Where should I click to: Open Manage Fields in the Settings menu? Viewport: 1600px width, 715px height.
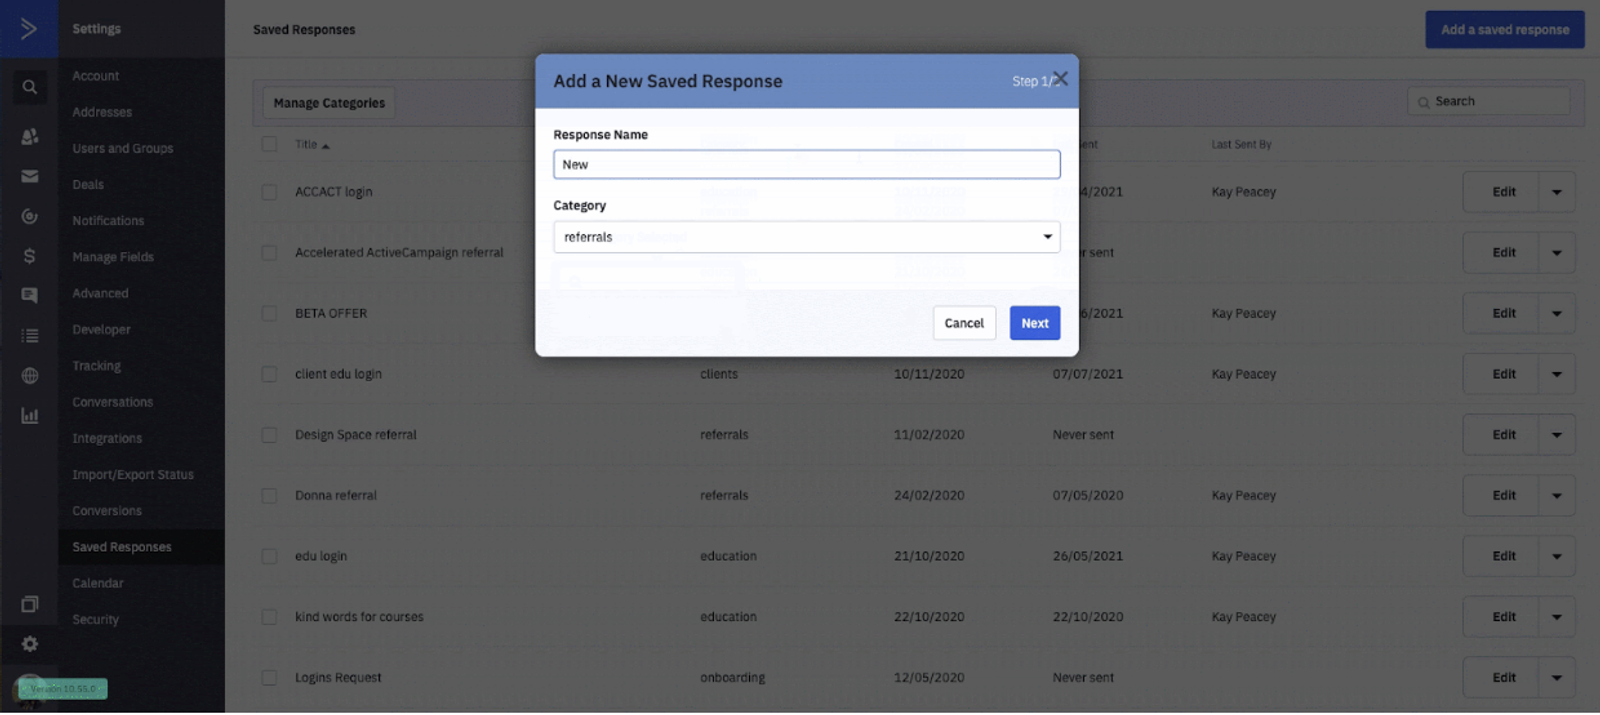(x=113, y=257)
